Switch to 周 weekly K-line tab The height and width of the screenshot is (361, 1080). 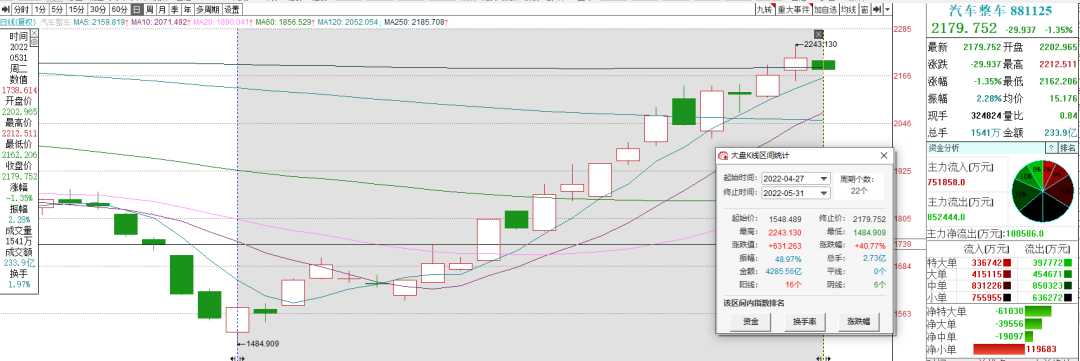pos(150,10)
